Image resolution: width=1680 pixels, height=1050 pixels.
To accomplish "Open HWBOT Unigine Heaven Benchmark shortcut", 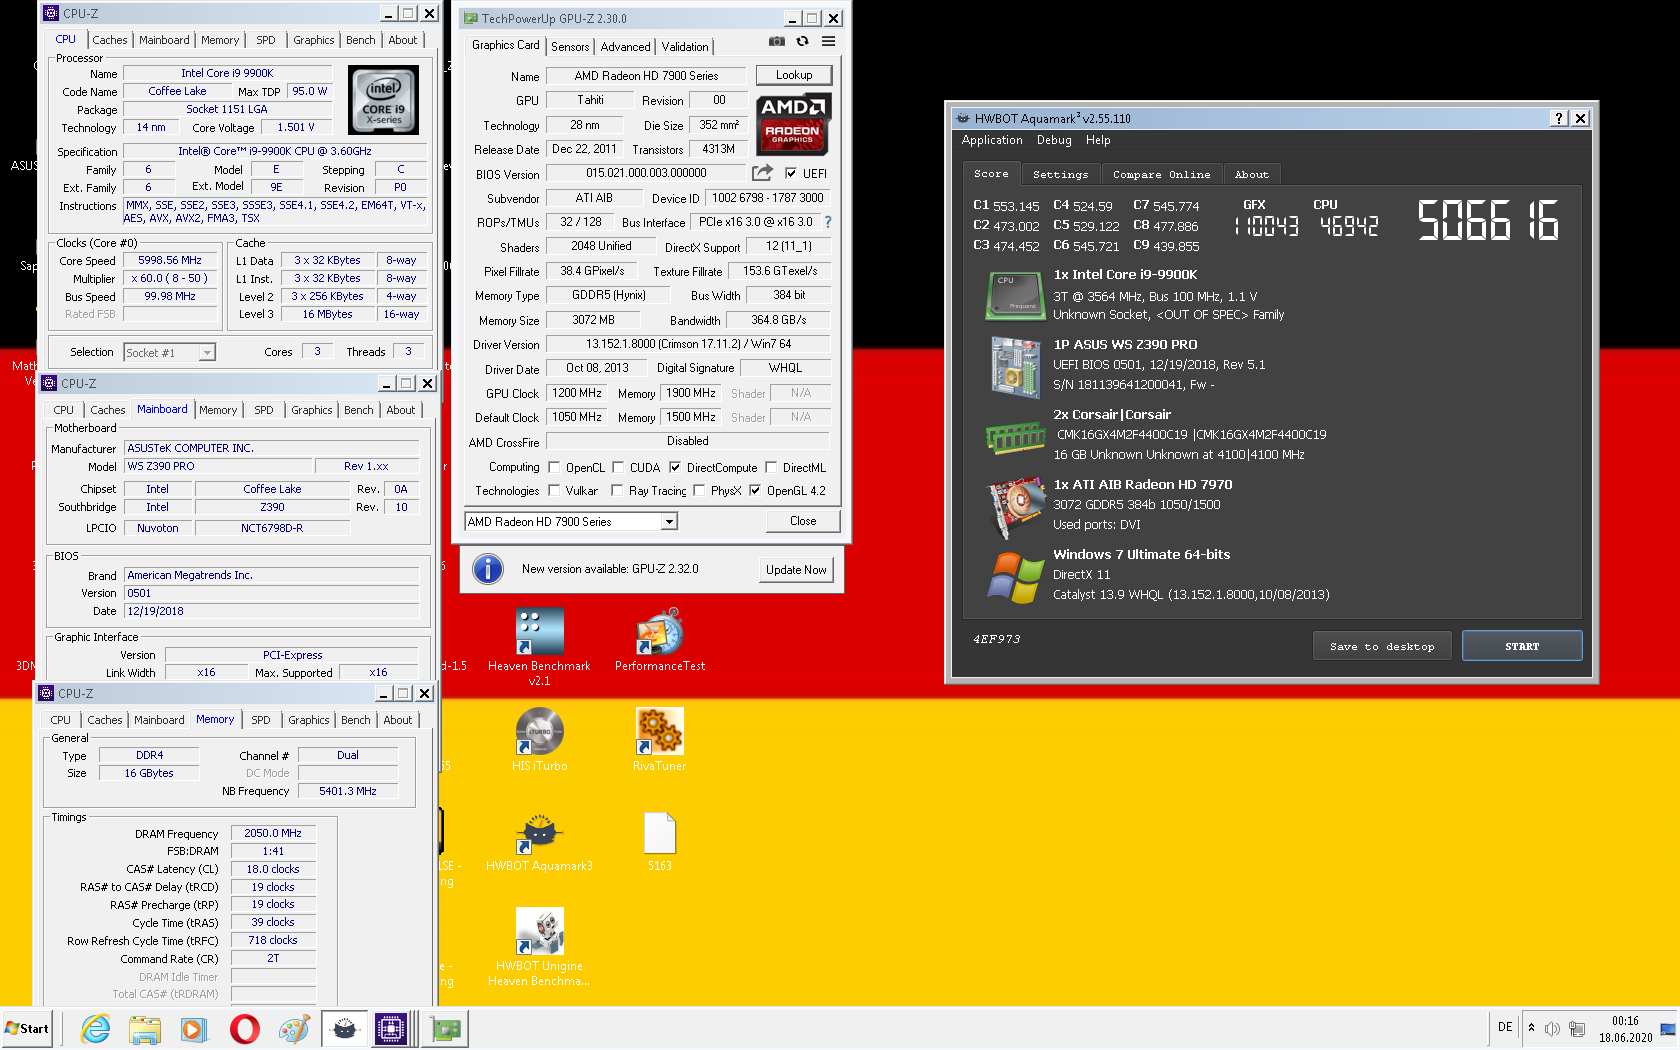I will 539,947.
